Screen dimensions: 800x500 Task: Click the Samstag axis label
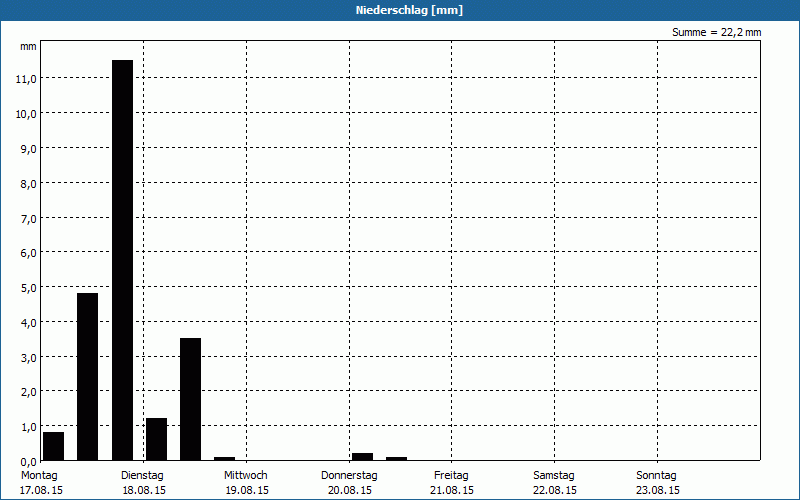[554, 476]
